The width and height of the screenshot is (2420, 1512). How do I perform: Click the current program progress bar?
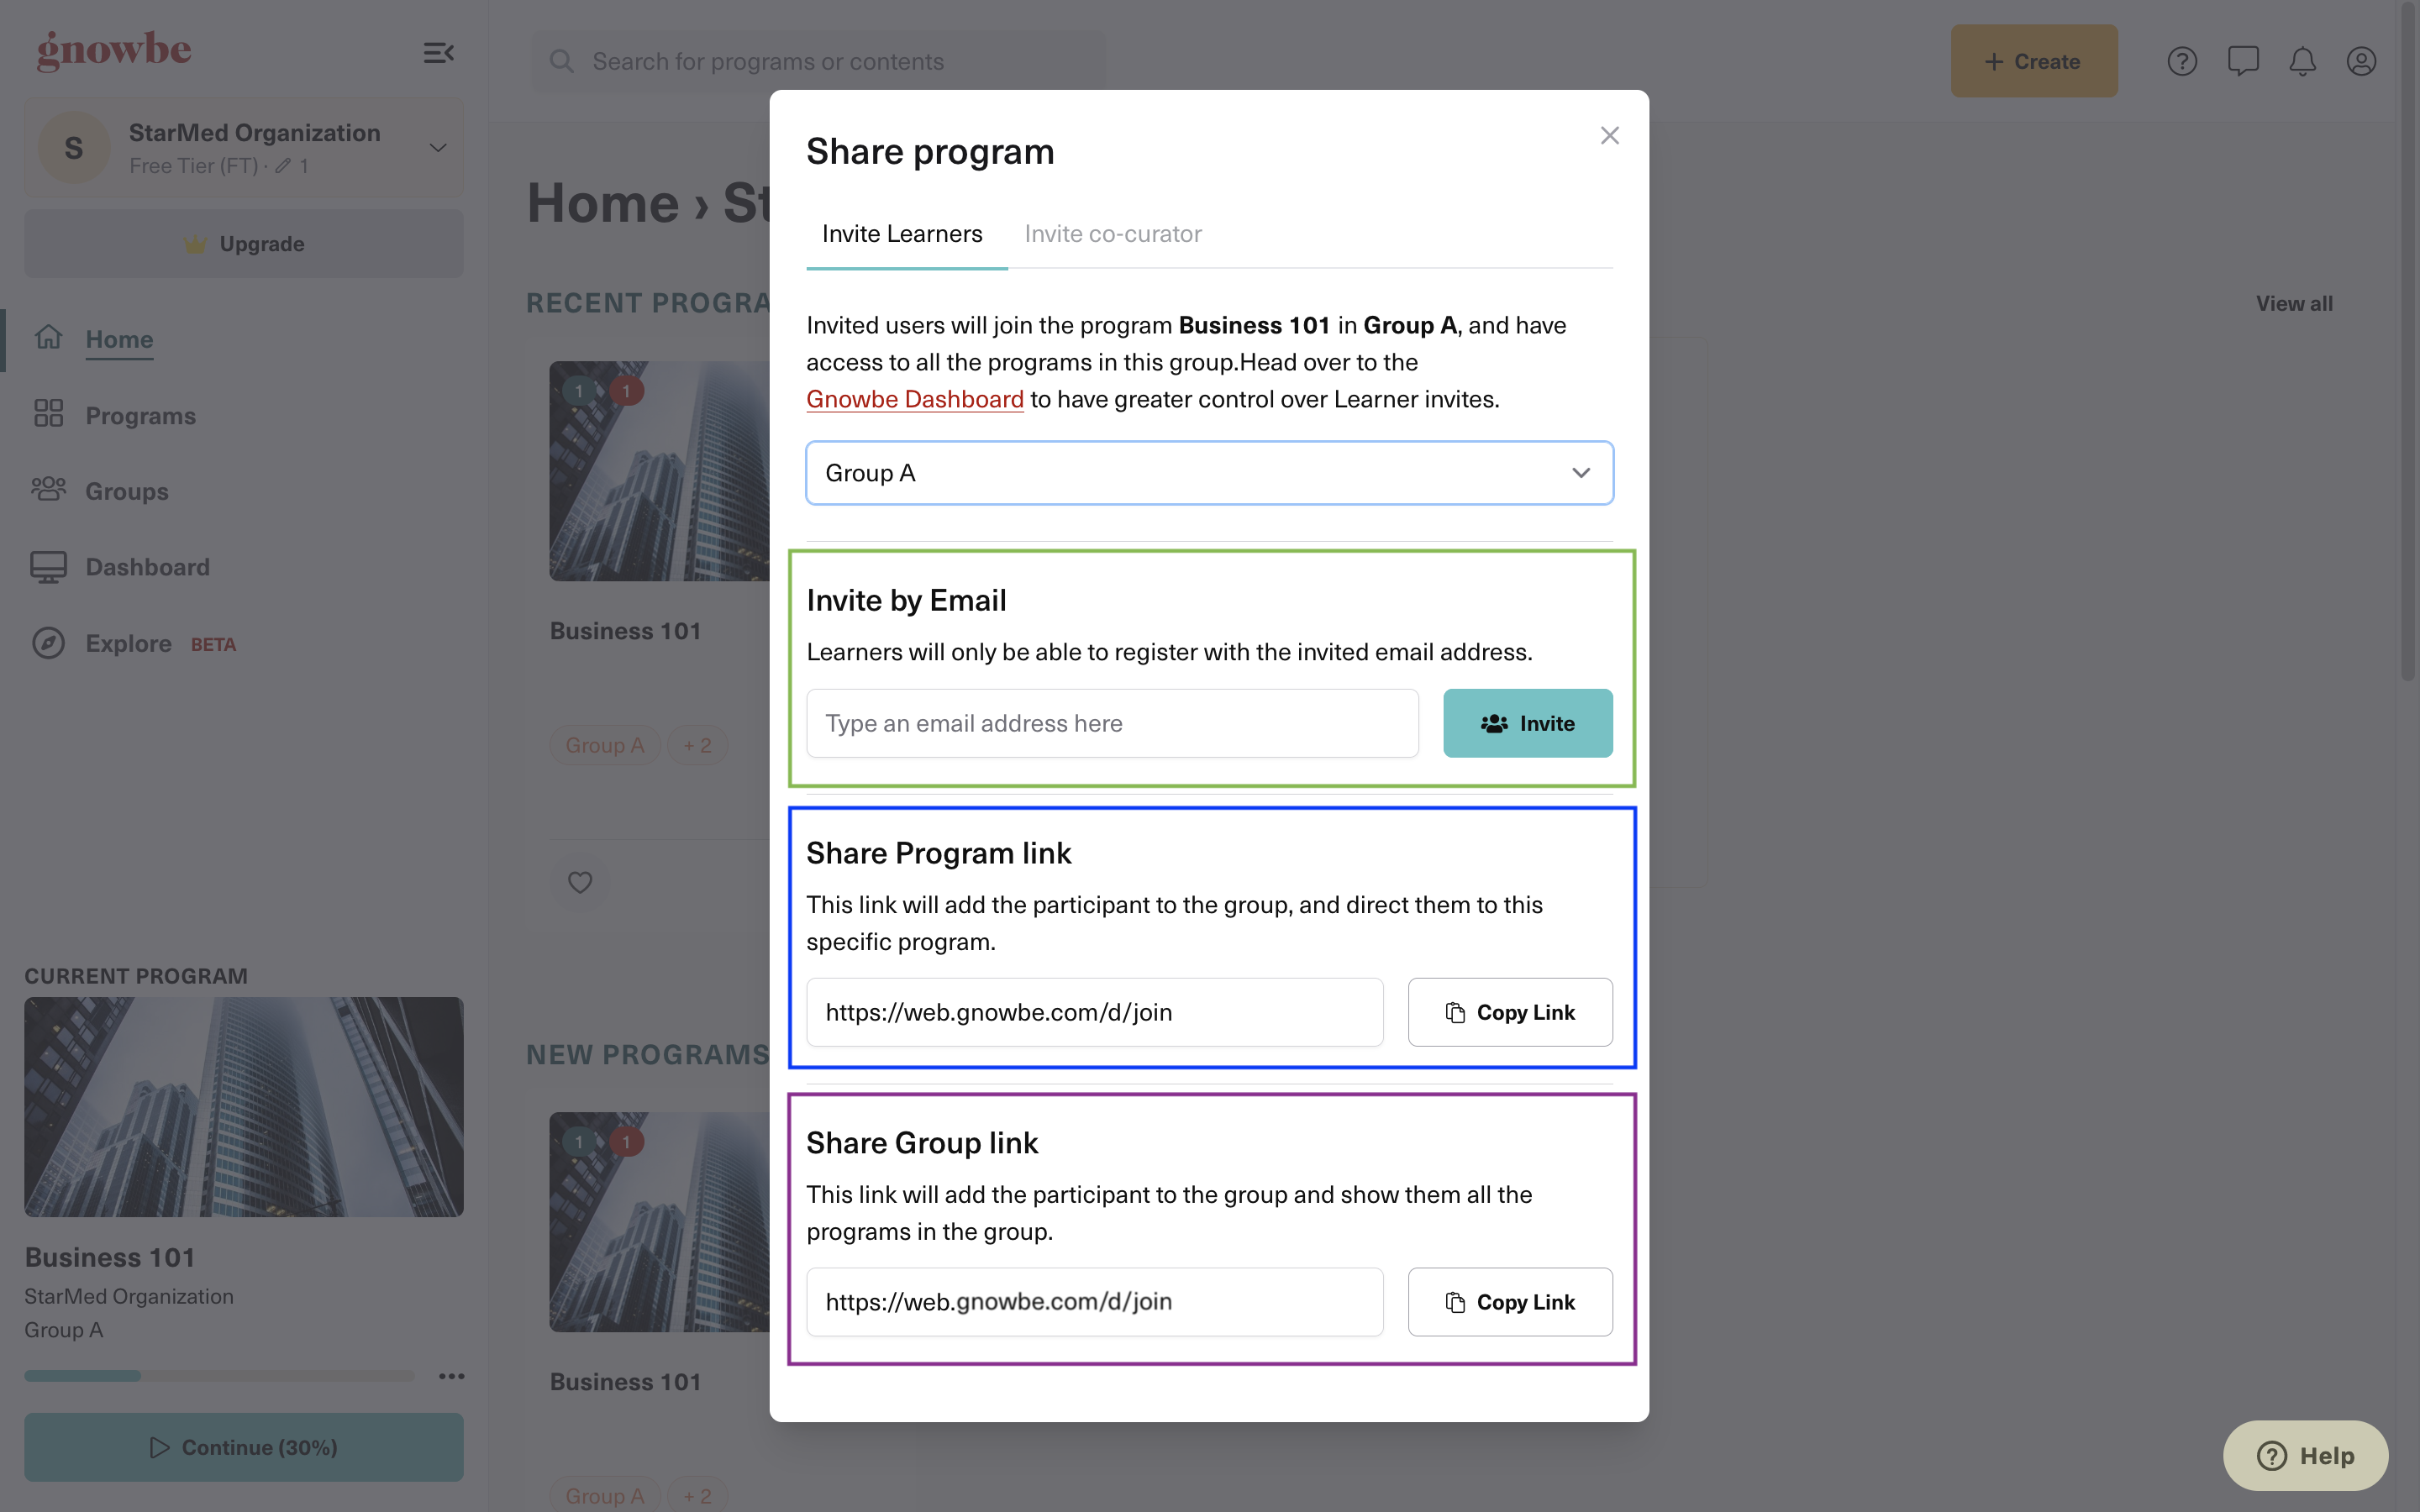pos(219,1376)
